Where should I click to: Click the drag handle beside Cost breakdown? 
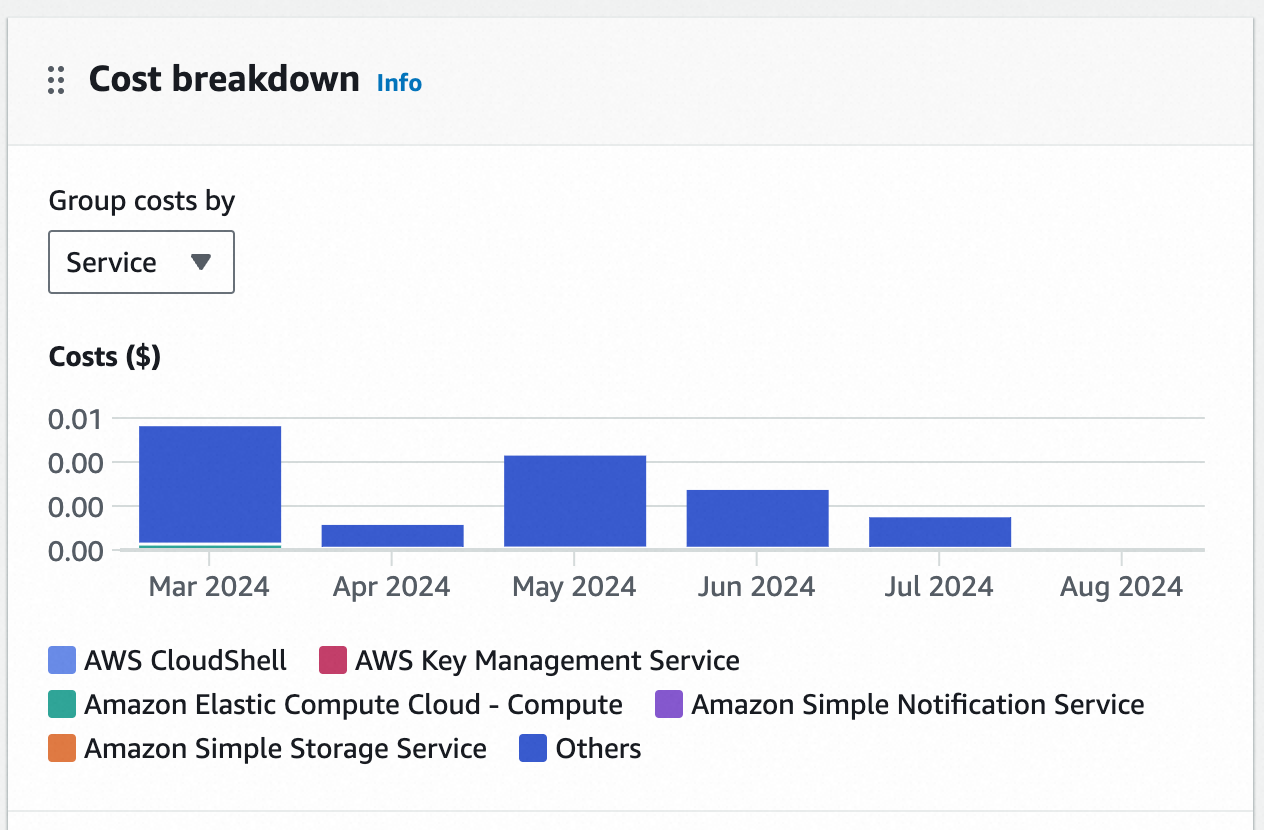coord(56,80)
